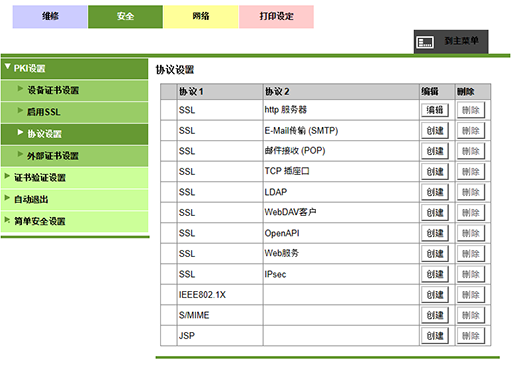Viewport: 517px width, 366px height.
Task: Open 设备证书设置 in the sidebar
Action: point(75,90)
